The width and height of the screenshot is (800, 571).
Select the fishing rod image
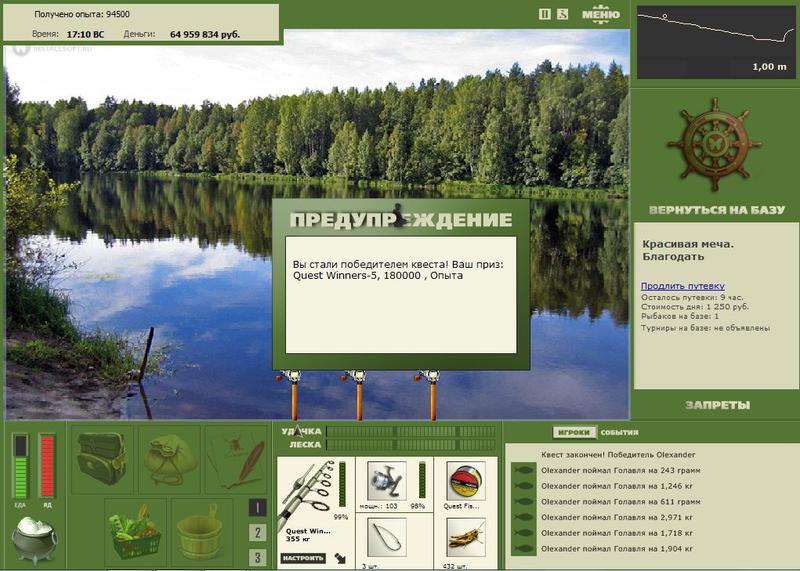pyautogui.click(x=307, y=493)
